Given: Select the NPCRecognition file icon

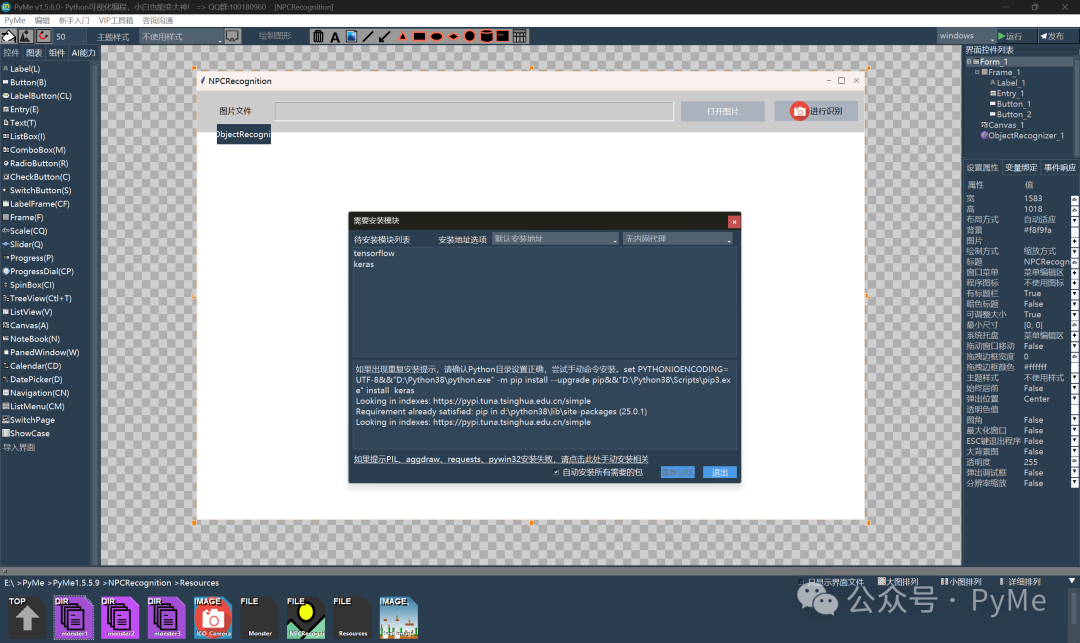Looking at the screenshot, I should point(306,617).
